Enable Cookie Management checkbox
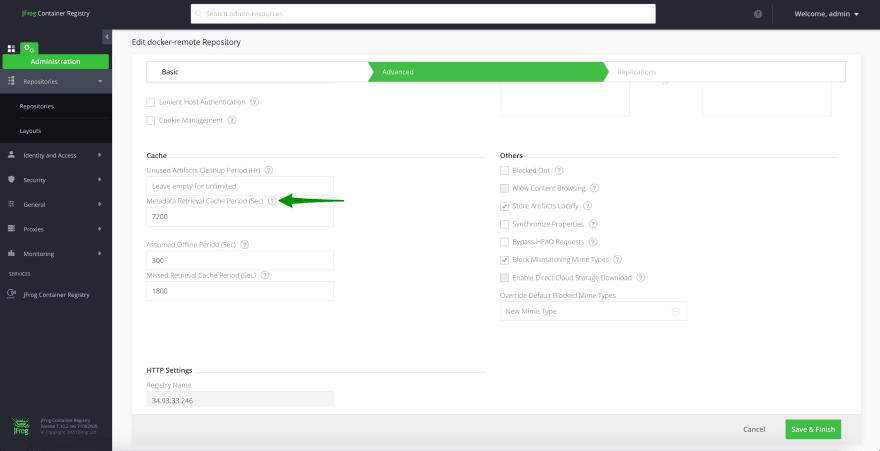The width and height of the screenshot is (880, 451). point(150,120)
